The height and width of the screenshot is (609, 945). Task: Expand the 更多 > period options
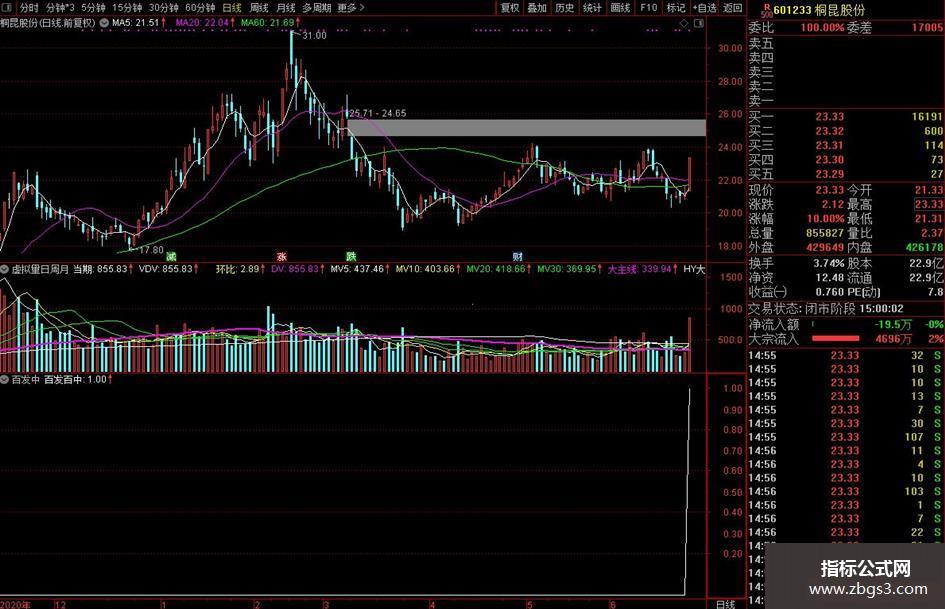pos(351,7)
